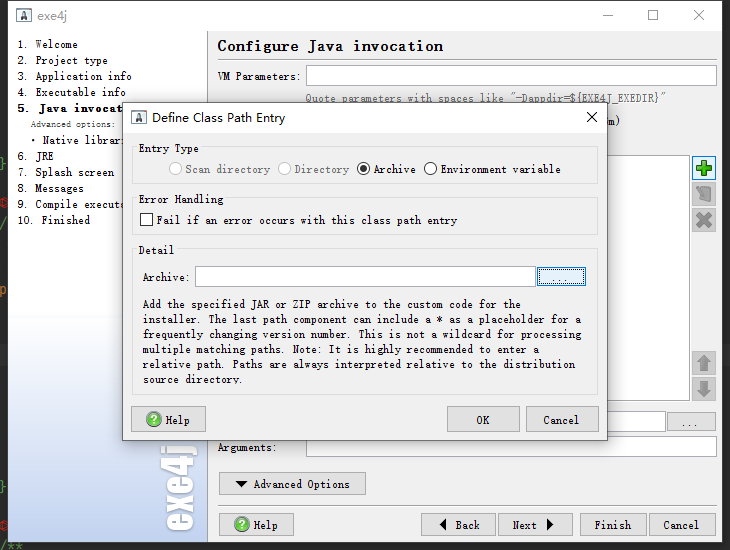Click the green plus add entry icon
The width and height of the screenshot is (730, 550).
[704, 168]
